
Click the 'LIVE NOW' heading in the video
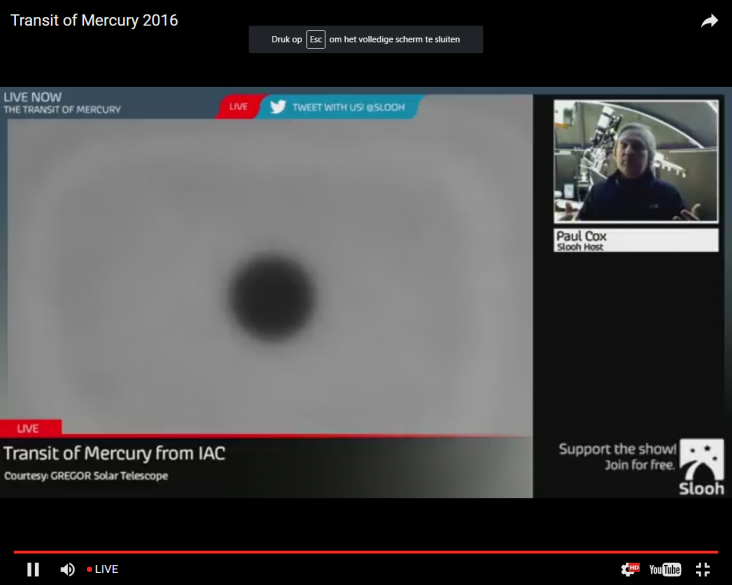tap(33, 97)
